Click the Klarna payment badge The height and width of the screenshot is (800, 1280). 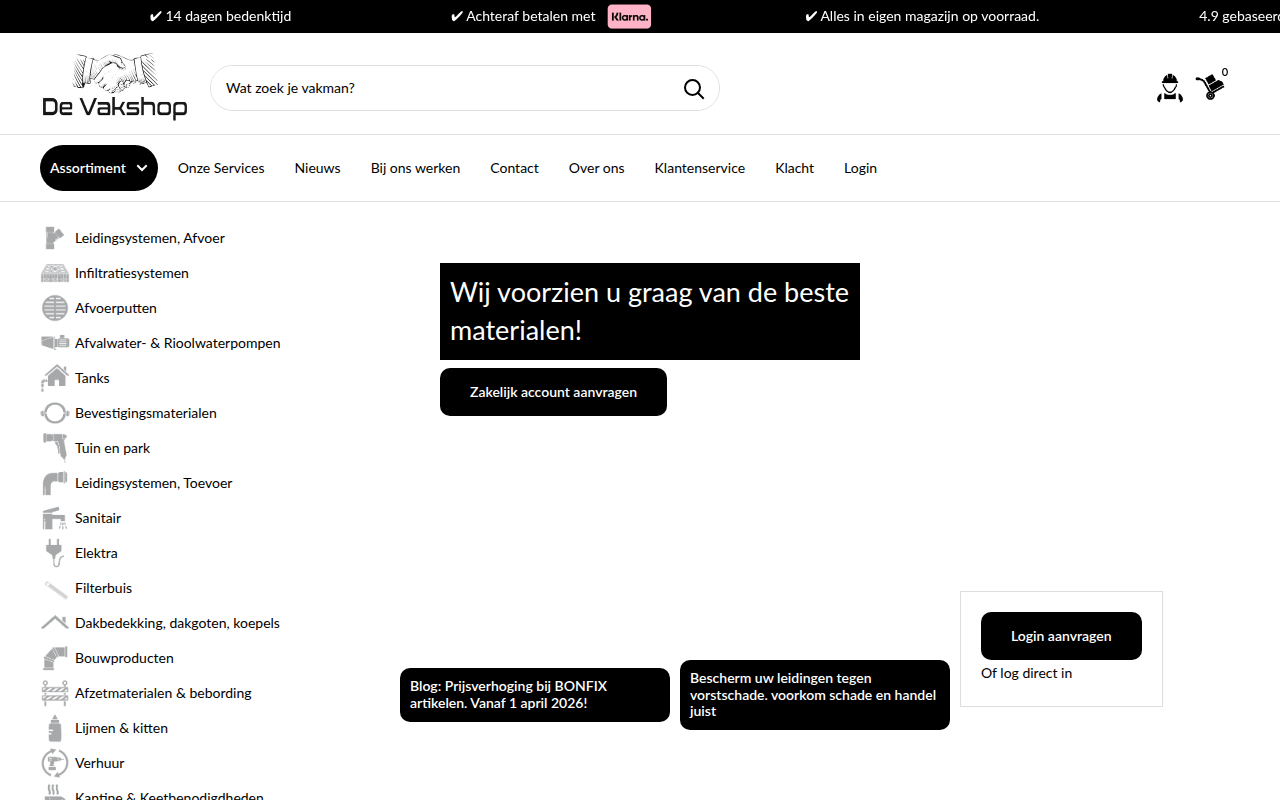pos(629,16)
